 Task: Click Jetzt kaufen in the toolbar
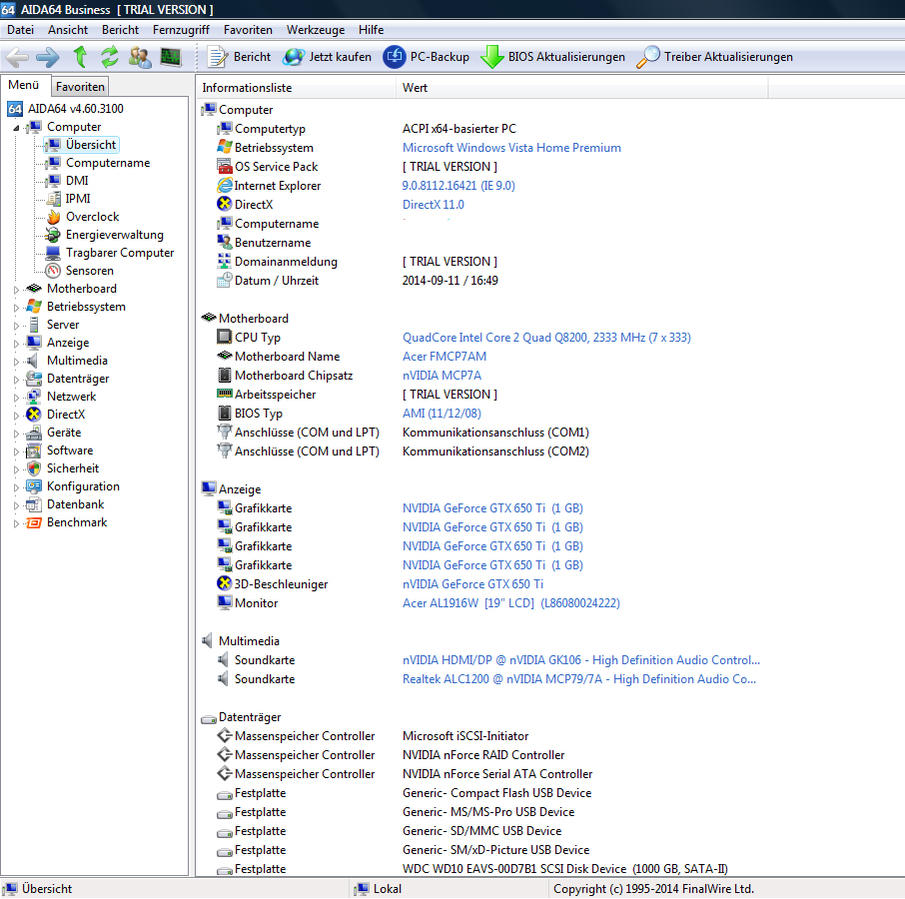(327, 57)
